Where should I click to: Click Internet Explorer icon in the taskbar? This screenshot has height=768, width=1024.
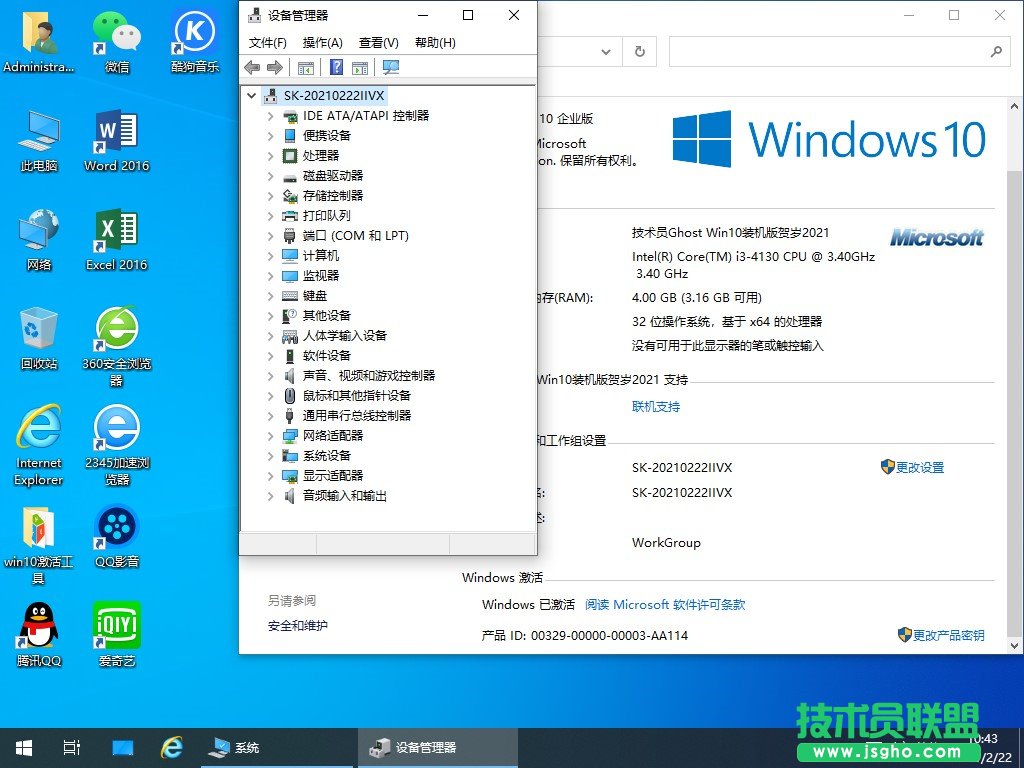click(172, 747)
